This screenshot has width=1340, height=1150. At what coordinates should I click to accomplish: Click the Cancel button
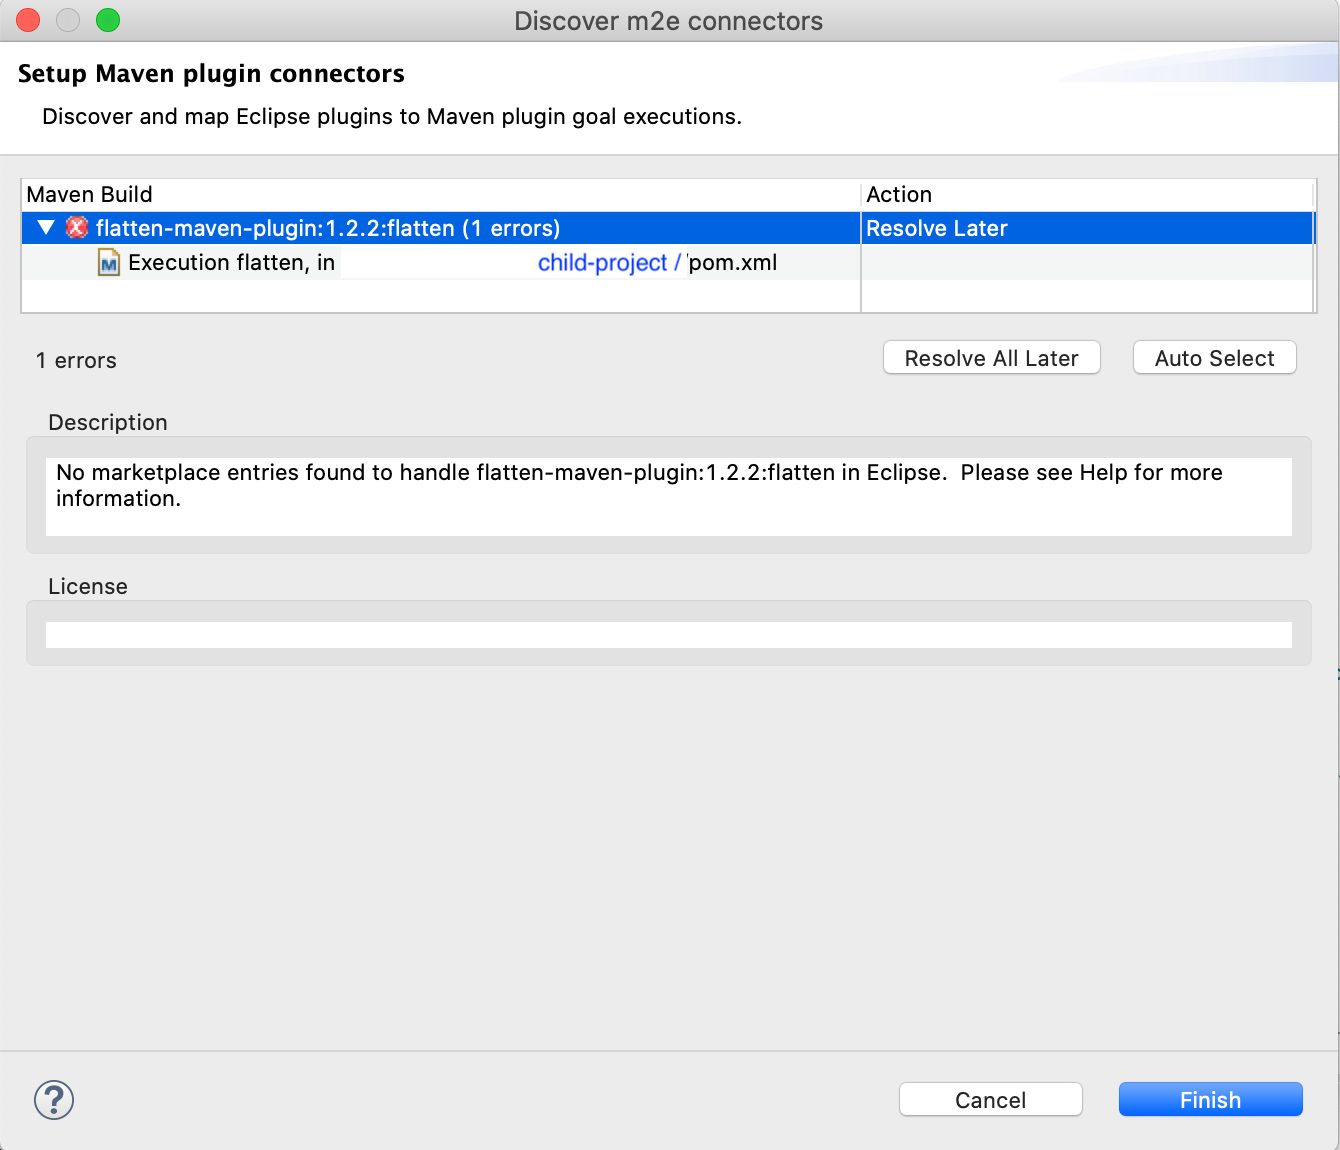click(990, 1099)
